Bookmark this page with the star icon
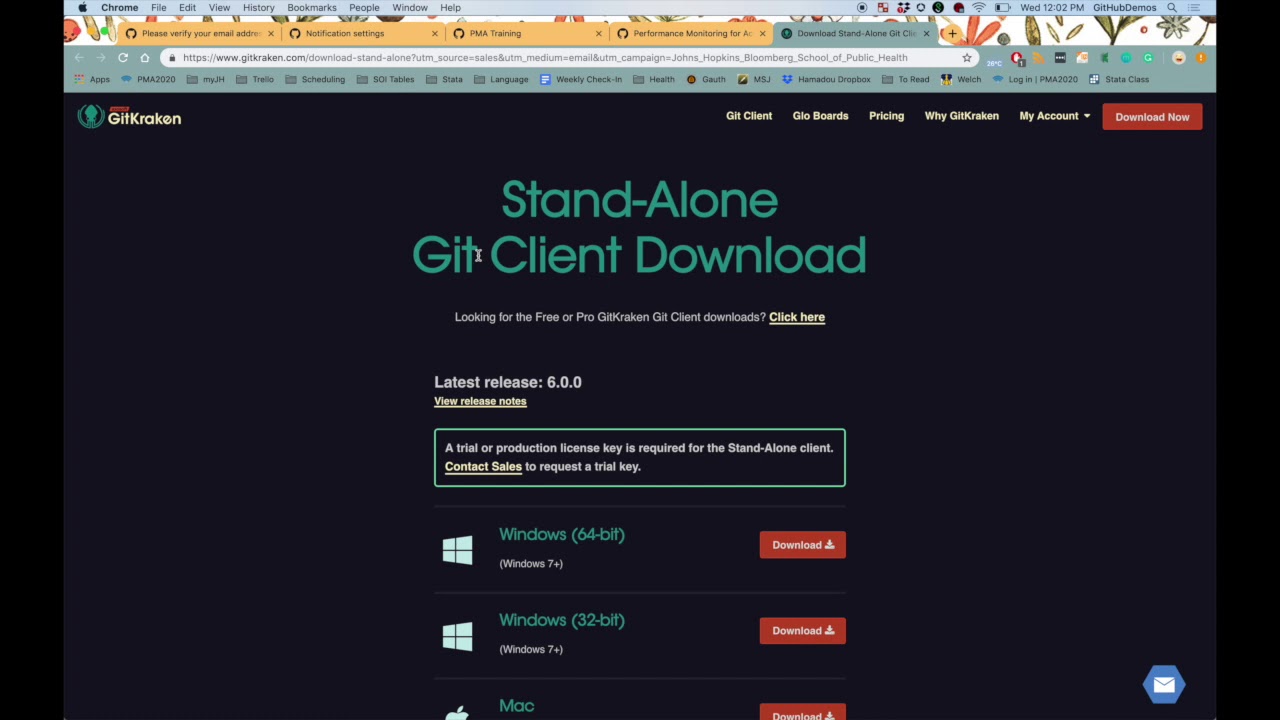The image size is (1280, 720). [967, 58]
